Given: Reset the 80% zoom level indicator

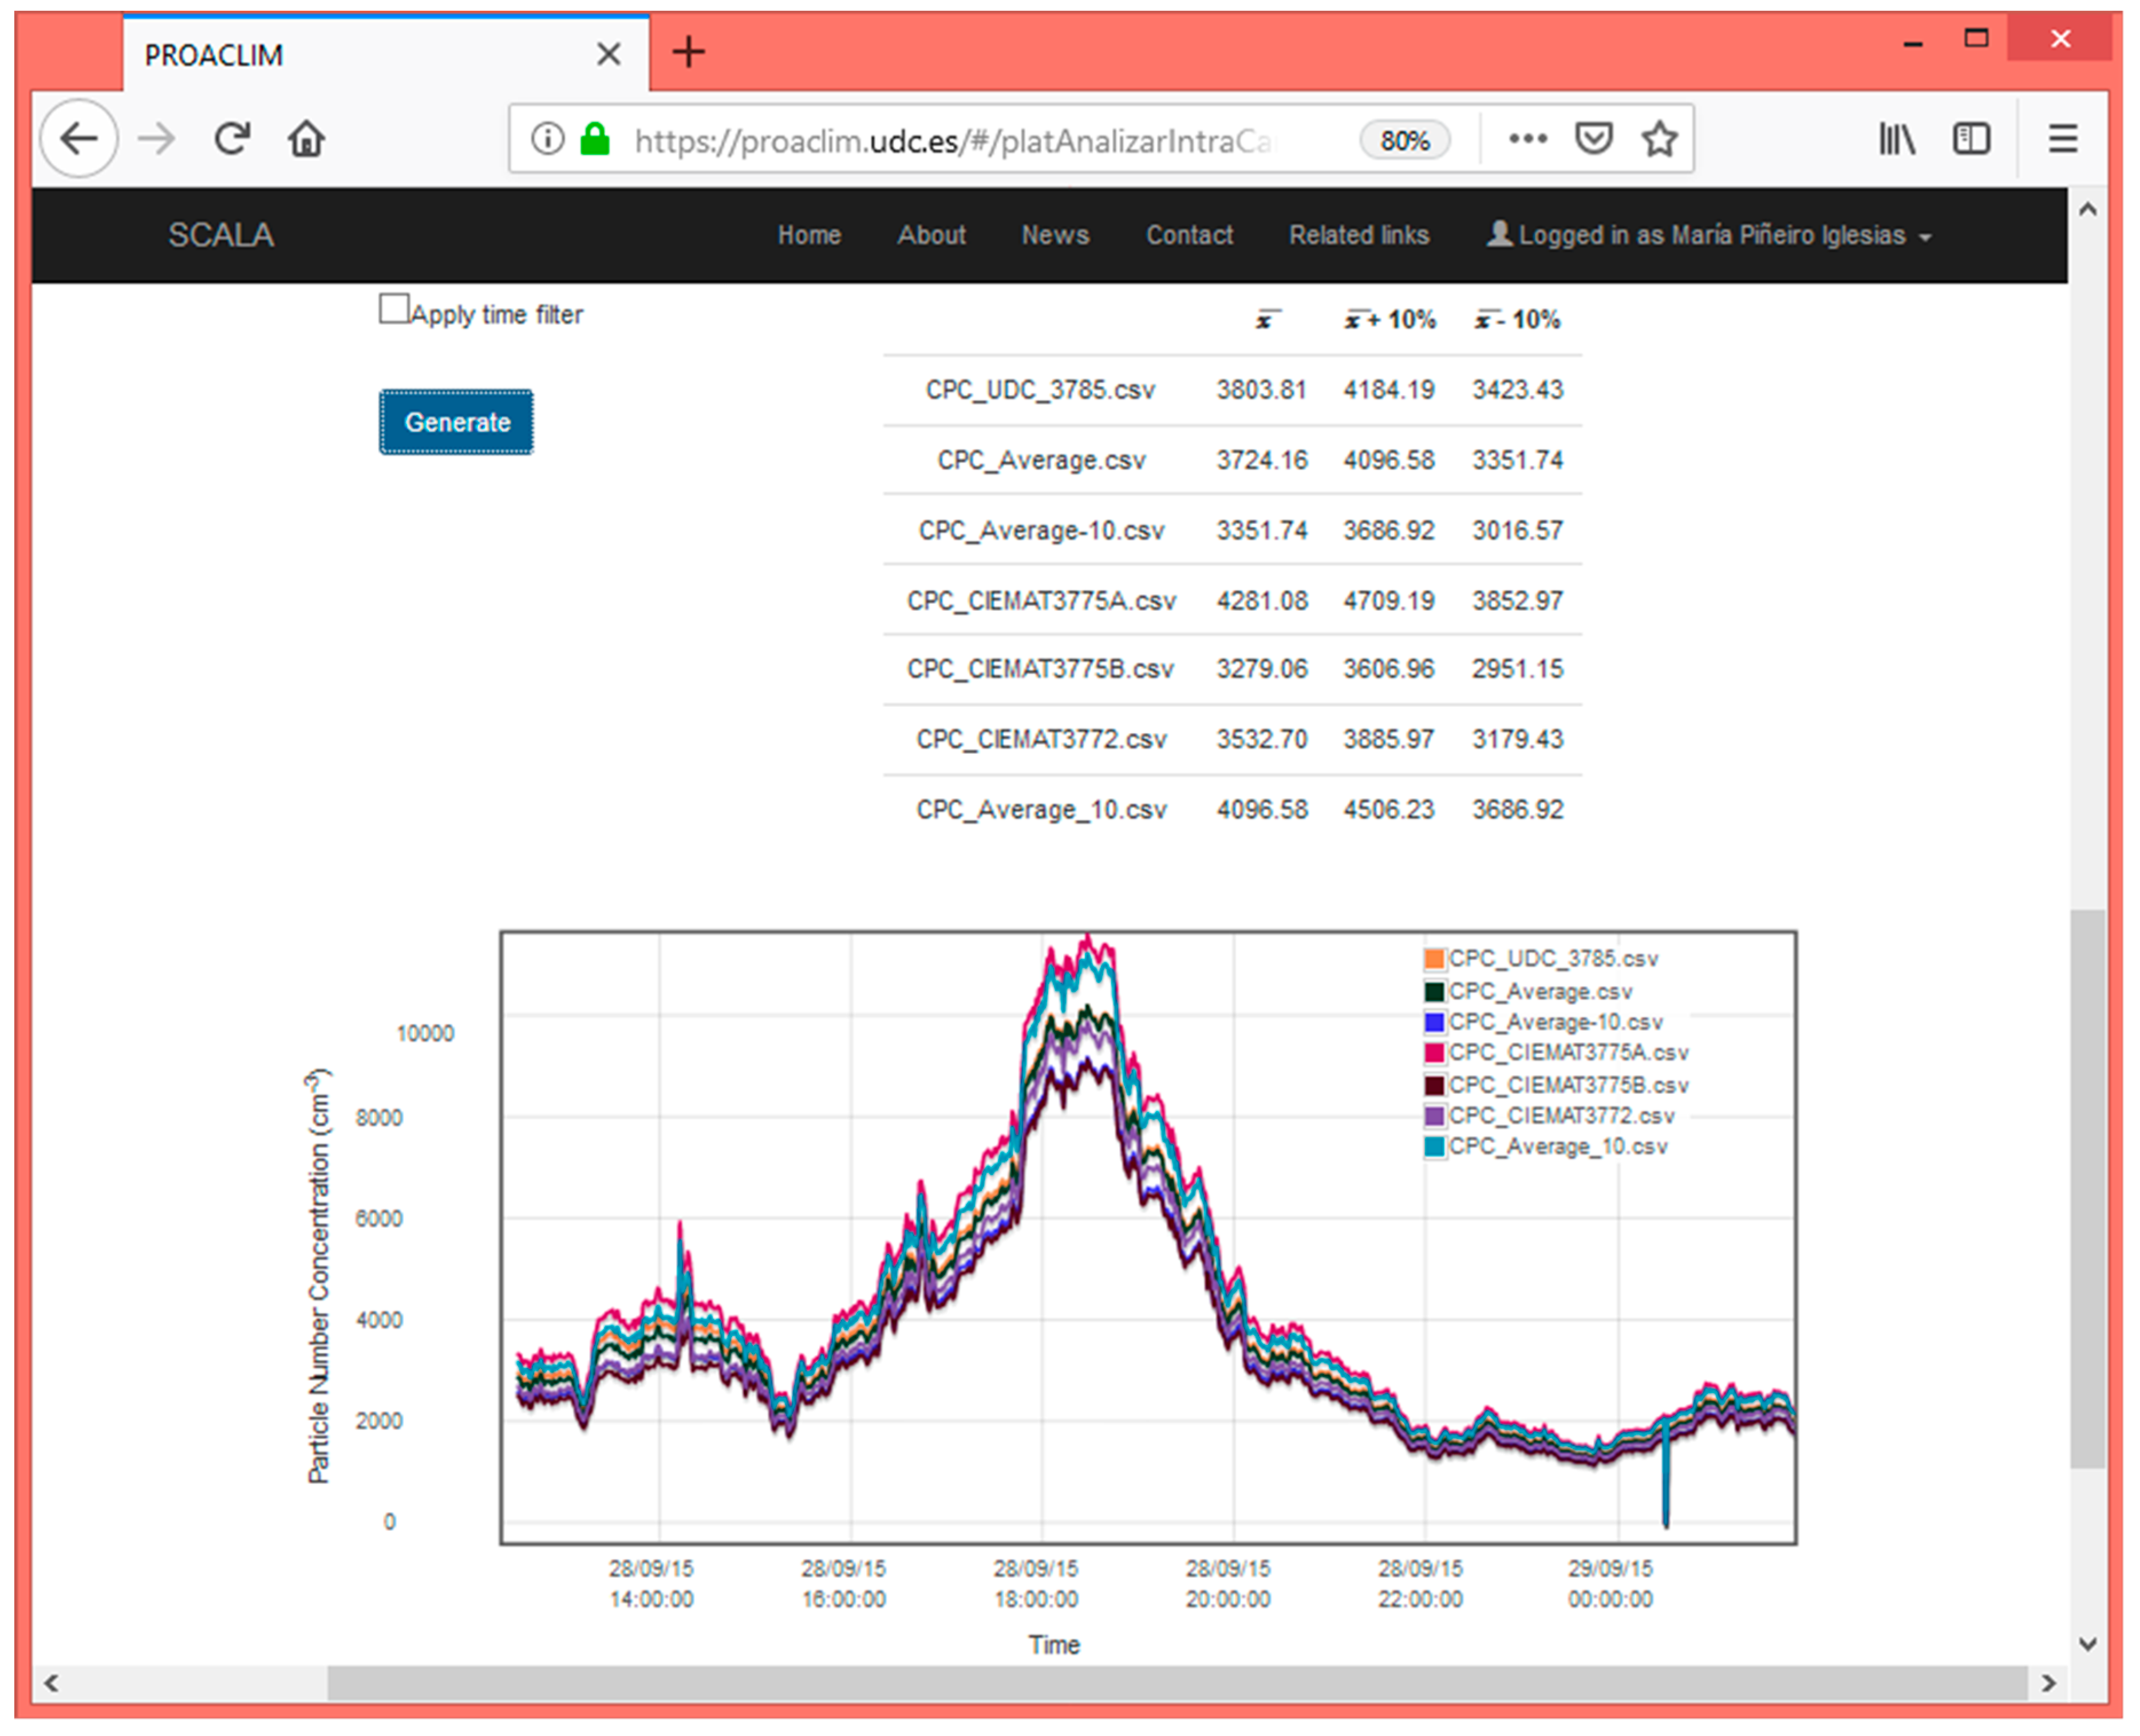Looking at the screenshot, I should [x=1404, y=140].
